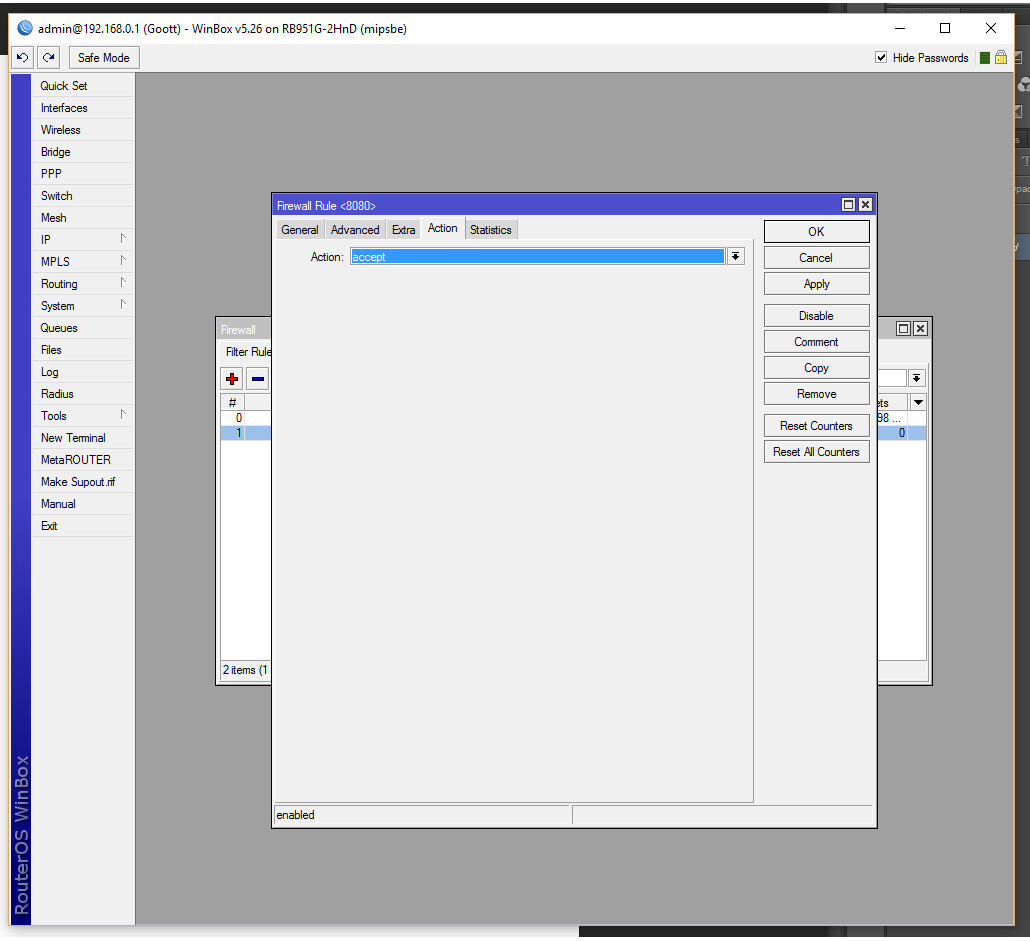Click the # column header

(233, 403)
